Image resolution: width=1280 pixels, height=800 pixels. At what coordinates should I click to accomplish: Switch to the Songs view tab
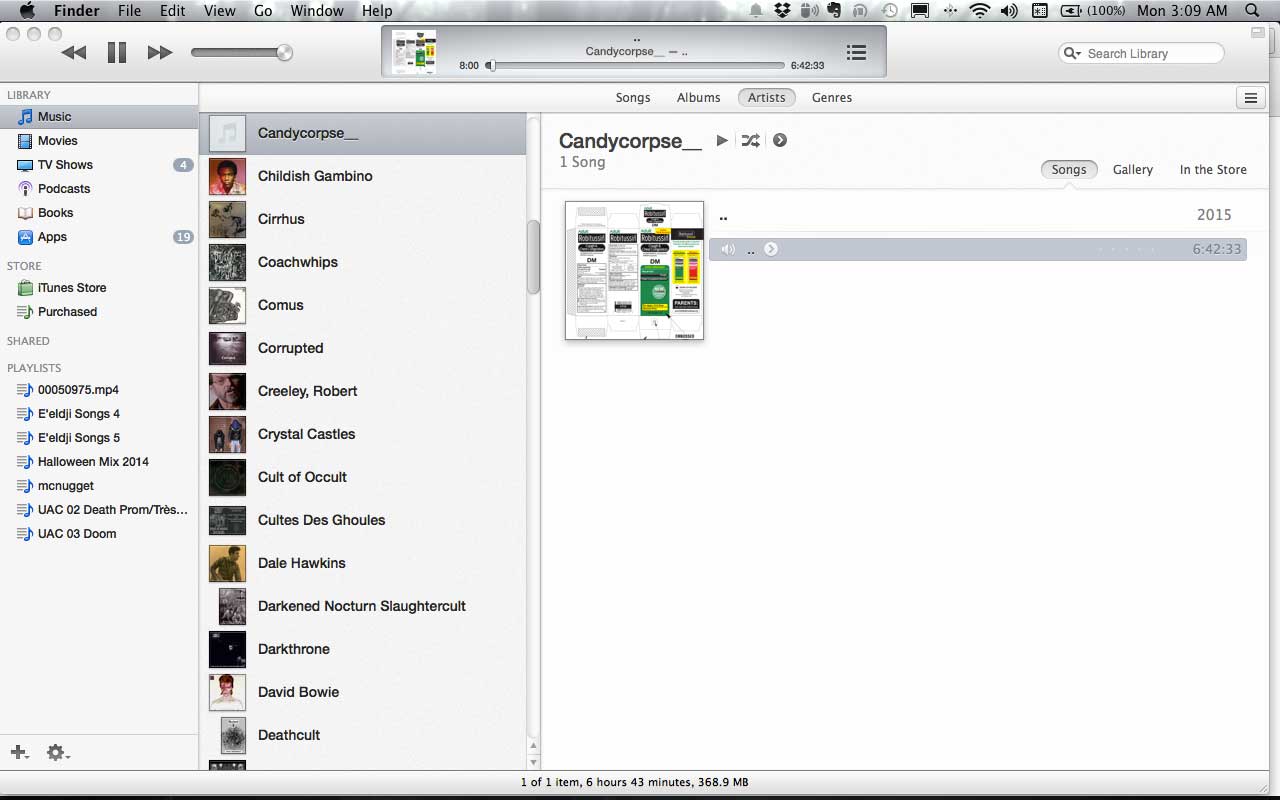coord(633,97)
